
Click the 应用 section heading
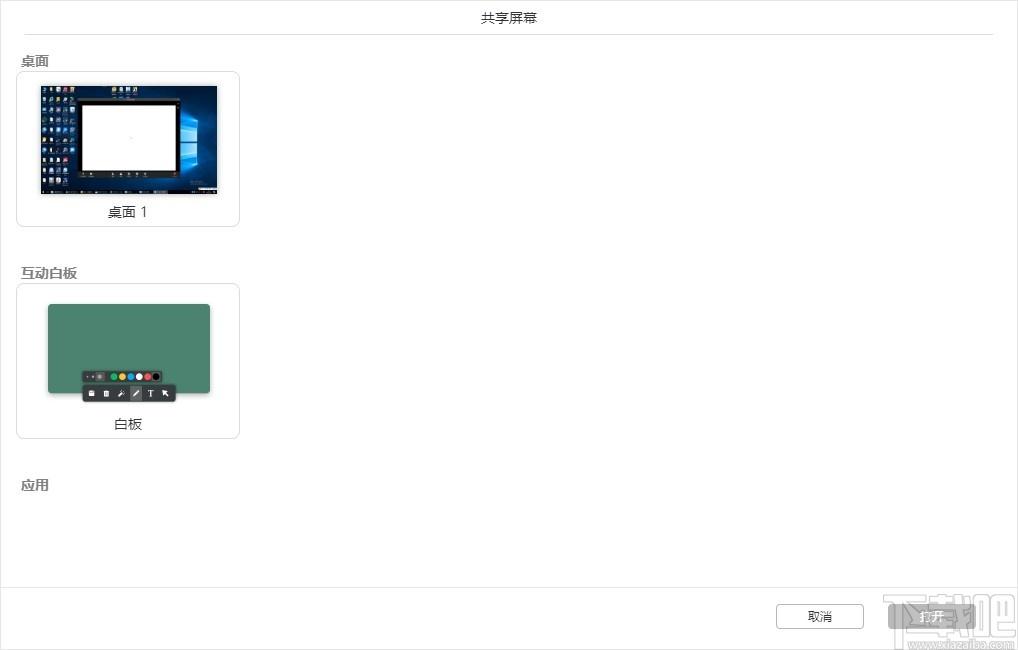coord(34,485)
